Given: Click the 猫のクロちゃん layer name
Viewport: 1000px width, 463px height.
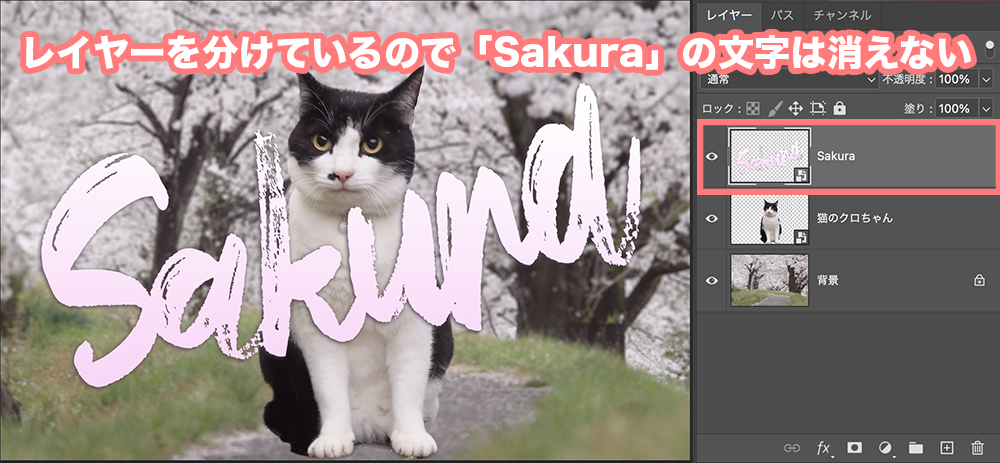Looking at the screenshot, I should (855, 218).
